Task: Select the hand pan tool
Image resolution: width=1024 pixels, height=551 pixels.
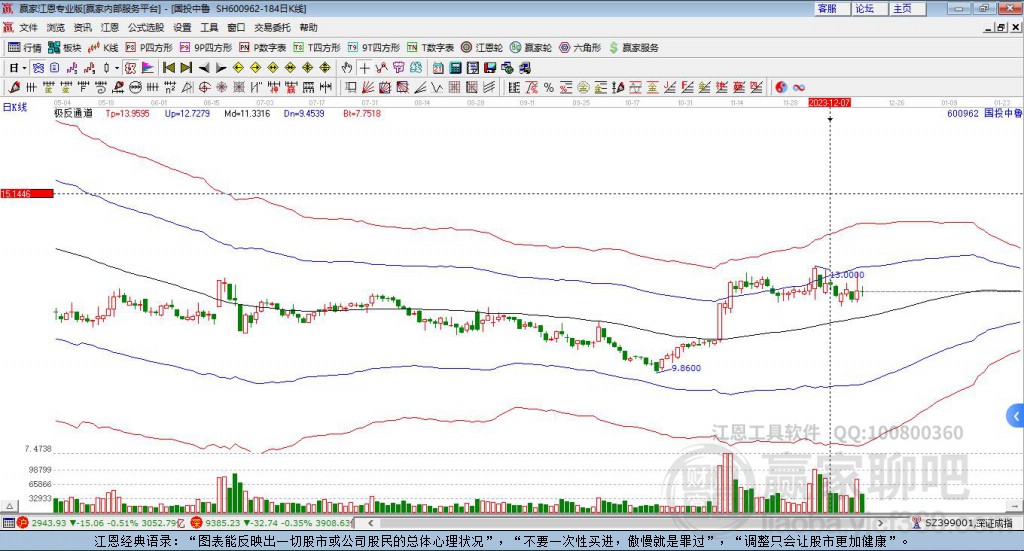Action: 347,68
